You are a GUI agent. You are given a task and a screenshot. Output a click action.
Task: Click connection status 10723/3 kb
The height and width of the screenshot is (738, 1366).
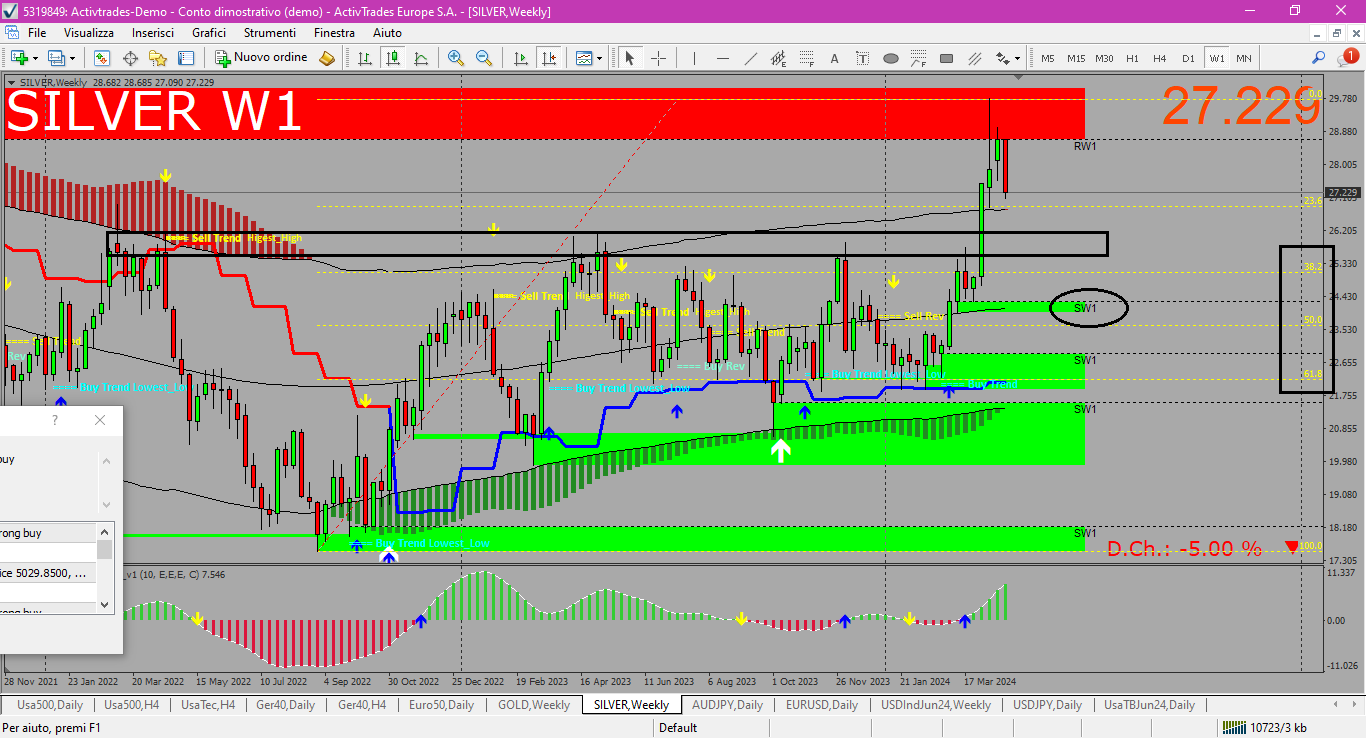pyautogui.click(x=1265, y=727)
